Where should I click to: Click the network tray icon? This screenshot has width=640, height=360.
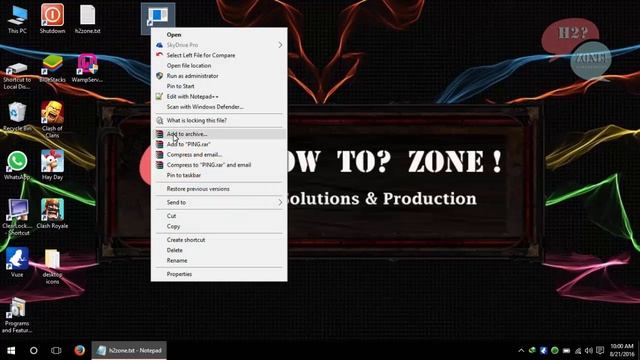pos(578,350)
